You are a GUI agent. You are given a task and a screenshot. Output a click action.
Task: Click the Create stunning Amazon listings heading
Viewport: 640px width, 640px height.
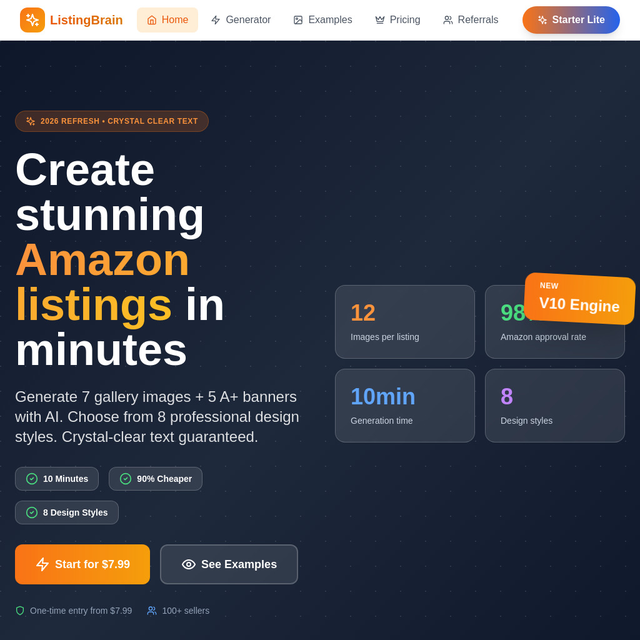tap(120, 260)
